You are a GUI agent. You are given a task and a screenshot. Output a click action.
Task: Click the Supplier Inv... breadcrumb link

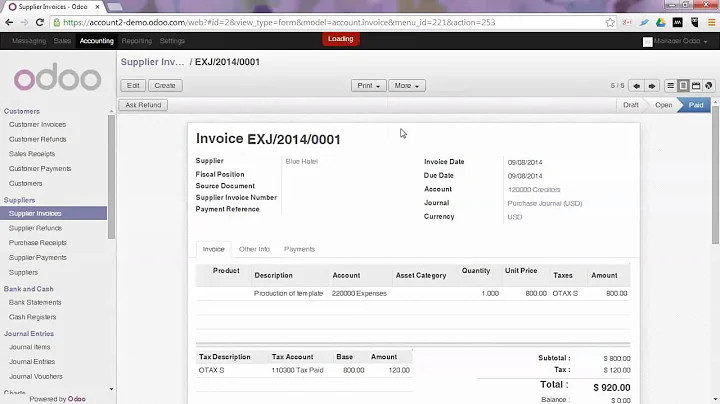[152, 62]
